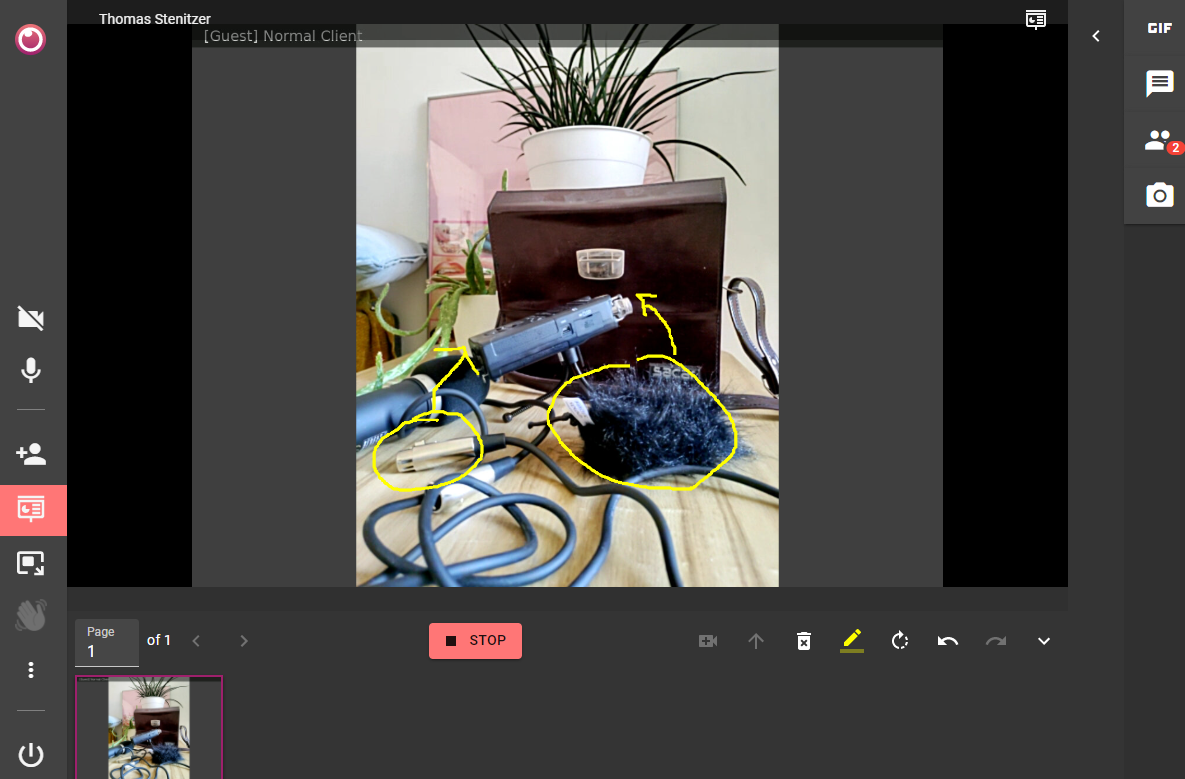Redo the annotation
The image size is (1185, 779).
tap(995, 641)
